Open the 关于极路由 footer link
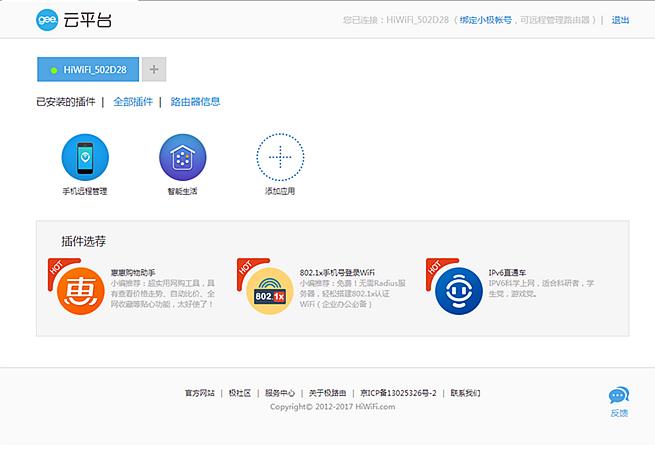This screenshot has height=469, width=655. [328, 393]
